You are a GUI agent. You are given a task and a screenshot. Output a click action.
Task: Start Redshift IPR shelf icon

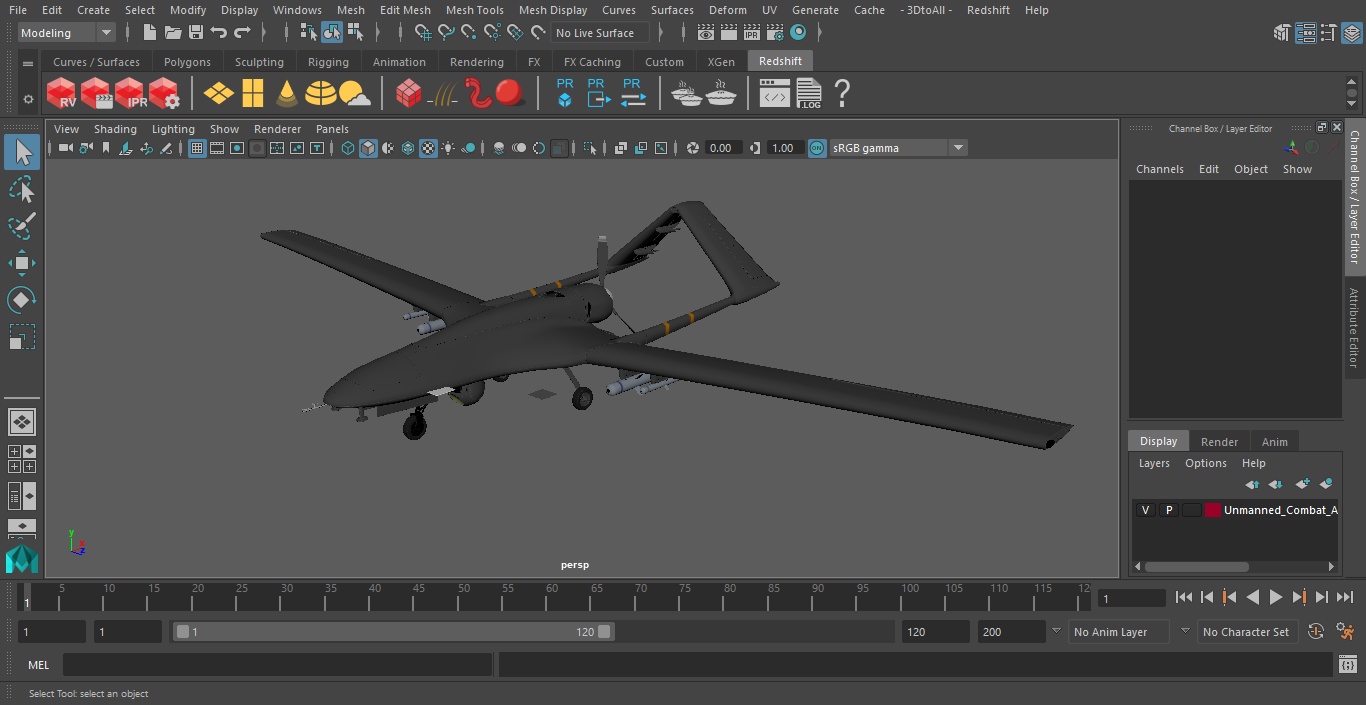pyautogui.click(x=130, y=94)
